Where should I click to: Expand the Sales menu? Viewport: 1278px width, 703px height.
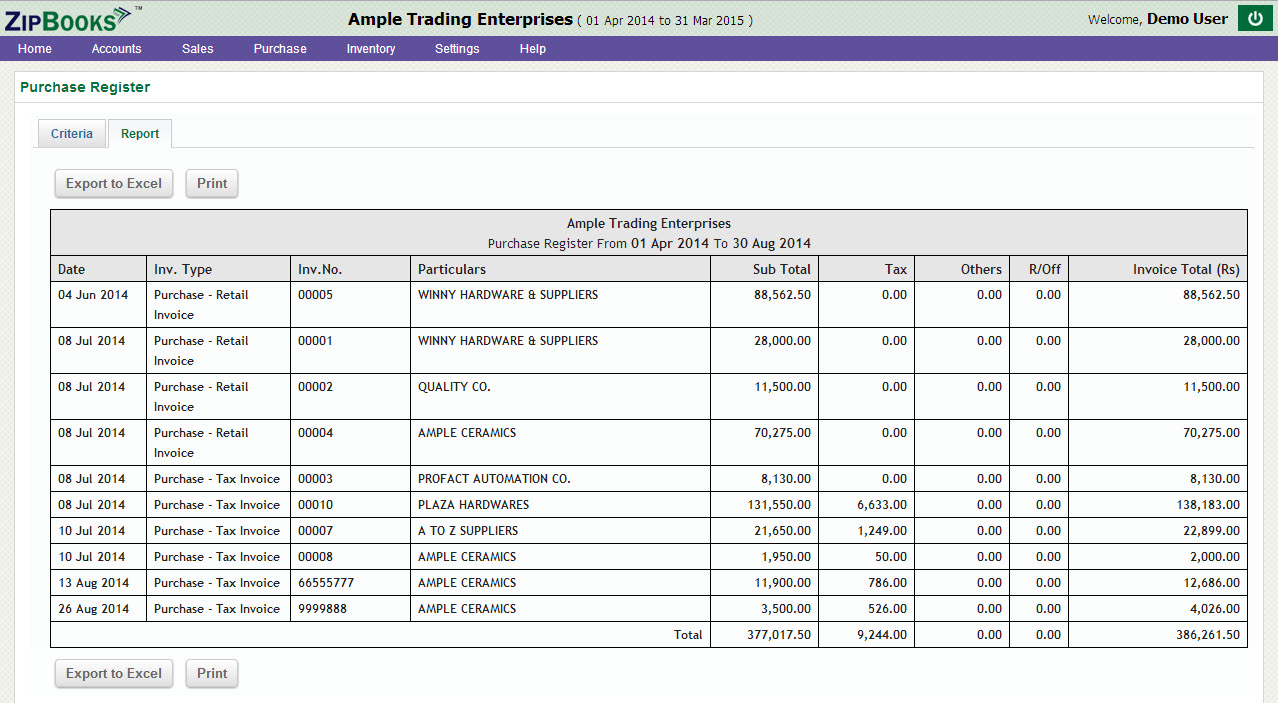pos(197,49)
